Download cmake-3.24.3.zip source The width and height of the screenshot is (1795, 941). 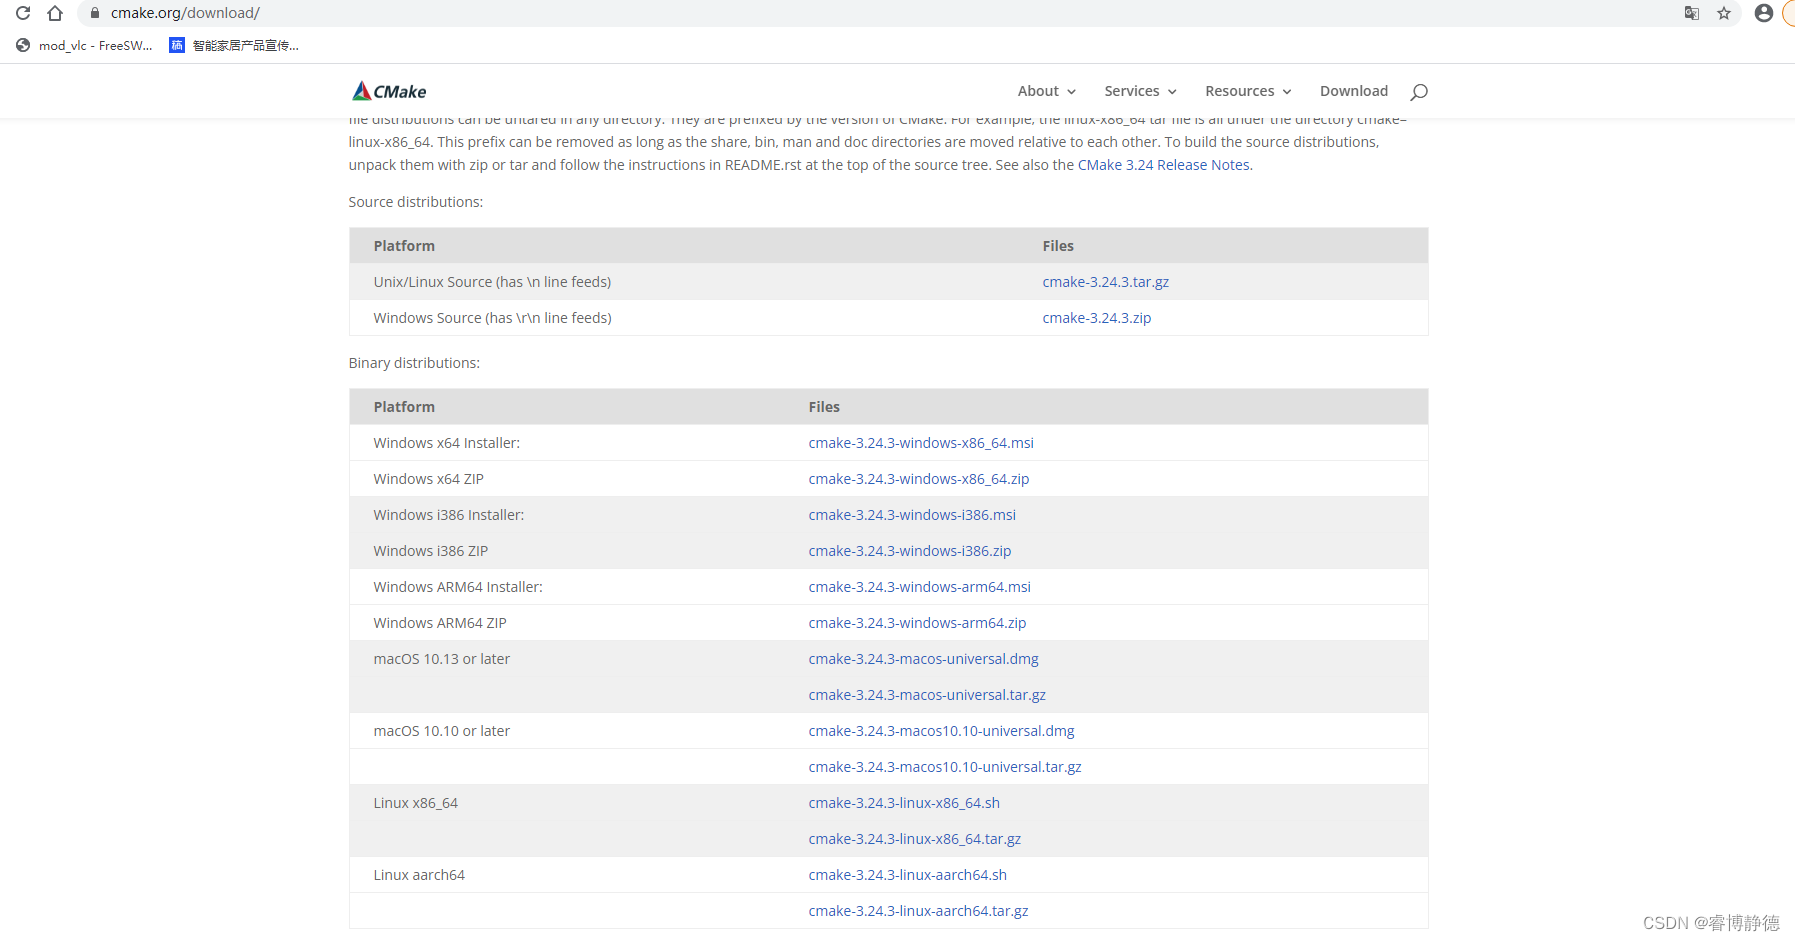tap(1097, 318)
